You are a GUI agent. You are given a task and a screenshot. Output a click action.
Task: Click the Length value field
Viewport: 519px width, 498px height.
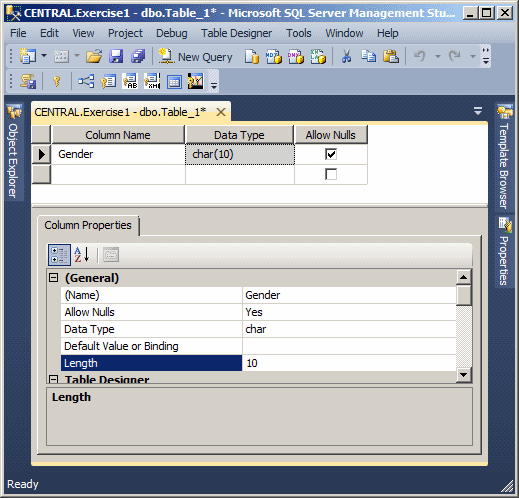click(x=349, y=363)
